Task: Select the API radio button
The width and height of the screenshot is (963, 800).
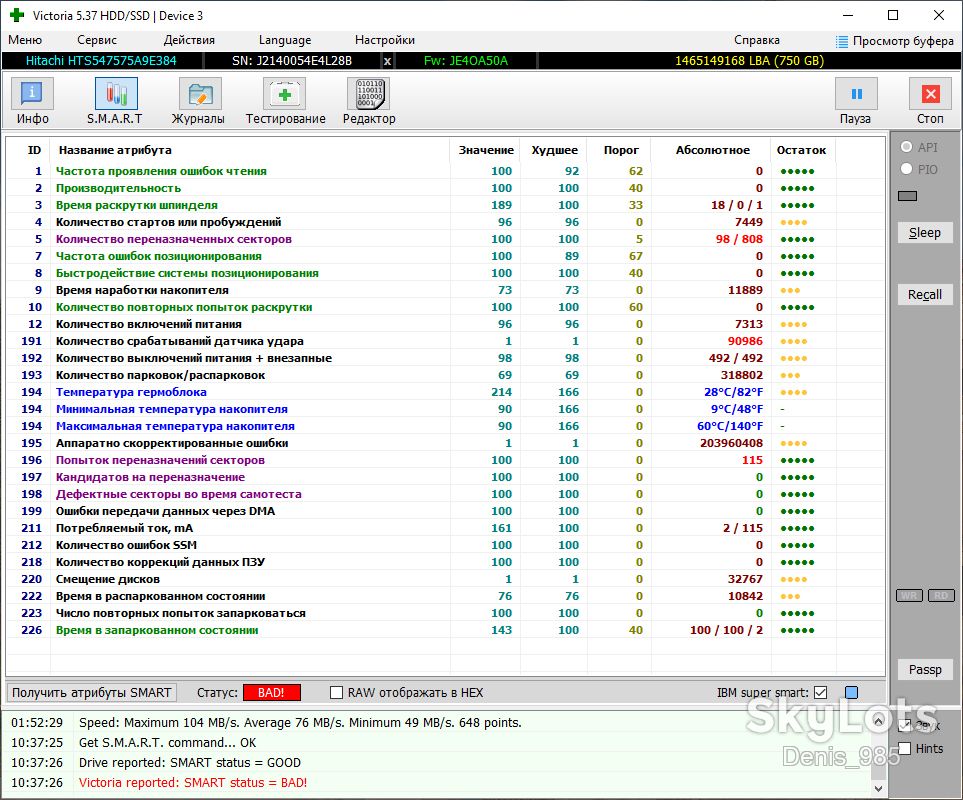Action: pyautogui.click(x=906, y=147)
